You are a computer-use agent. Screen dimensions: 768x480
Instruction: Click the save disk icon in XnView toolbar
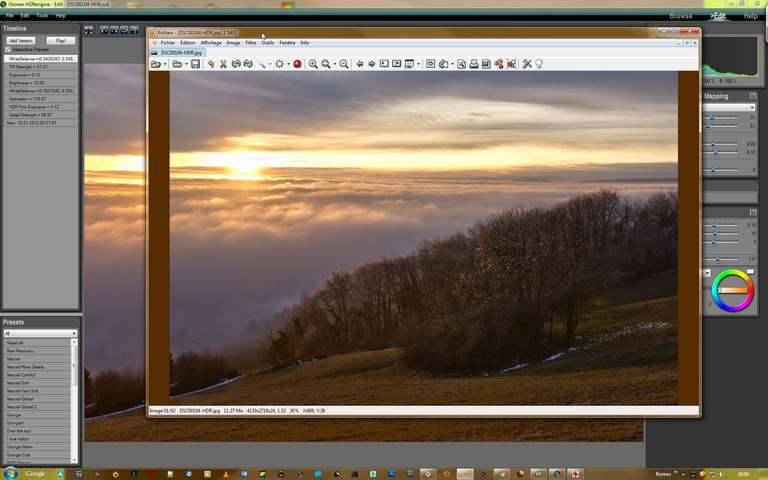pos(195,64)
